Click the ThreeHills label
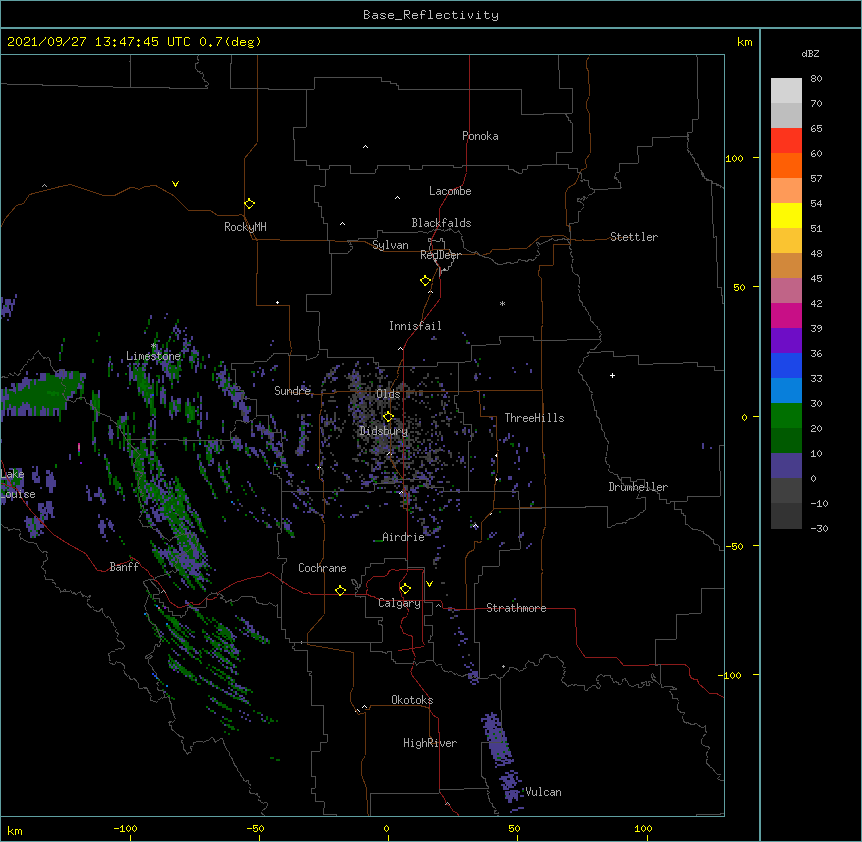Image resolution: width=862 pixels, height=842 pixels. [x=534, y=418]
